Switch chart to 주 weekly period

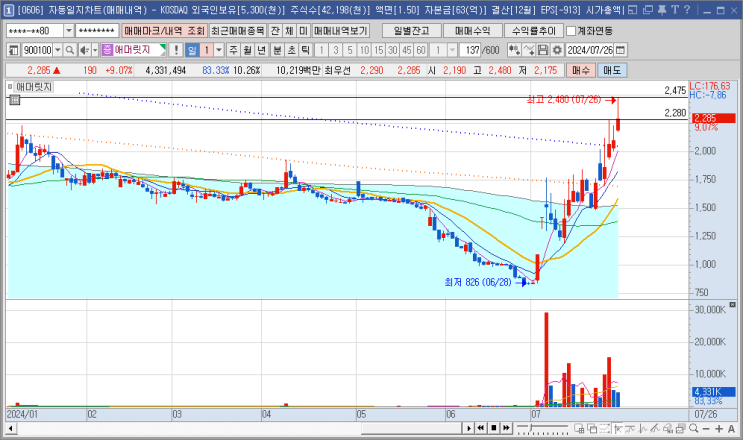click(234, 50)
